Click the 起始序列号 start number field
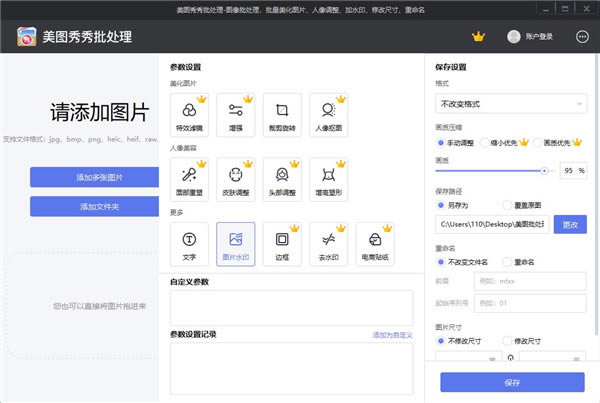The height and width of the screenshot is (403, 600). point(530,303)
